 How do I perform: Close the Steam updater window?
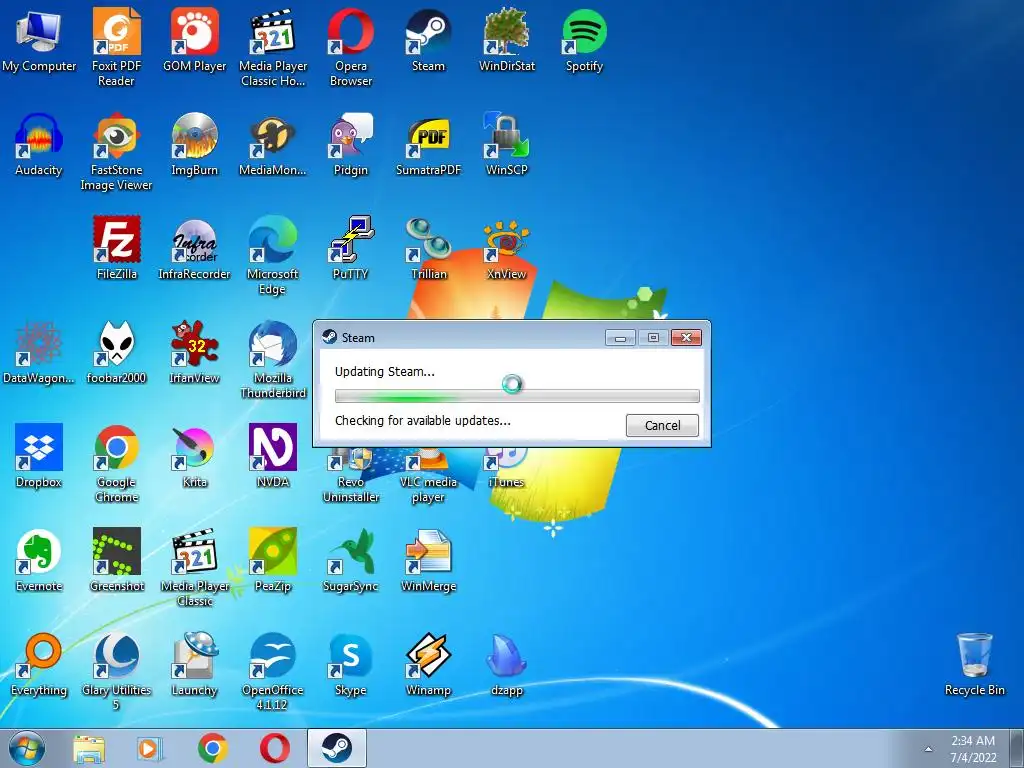point(686,337)
